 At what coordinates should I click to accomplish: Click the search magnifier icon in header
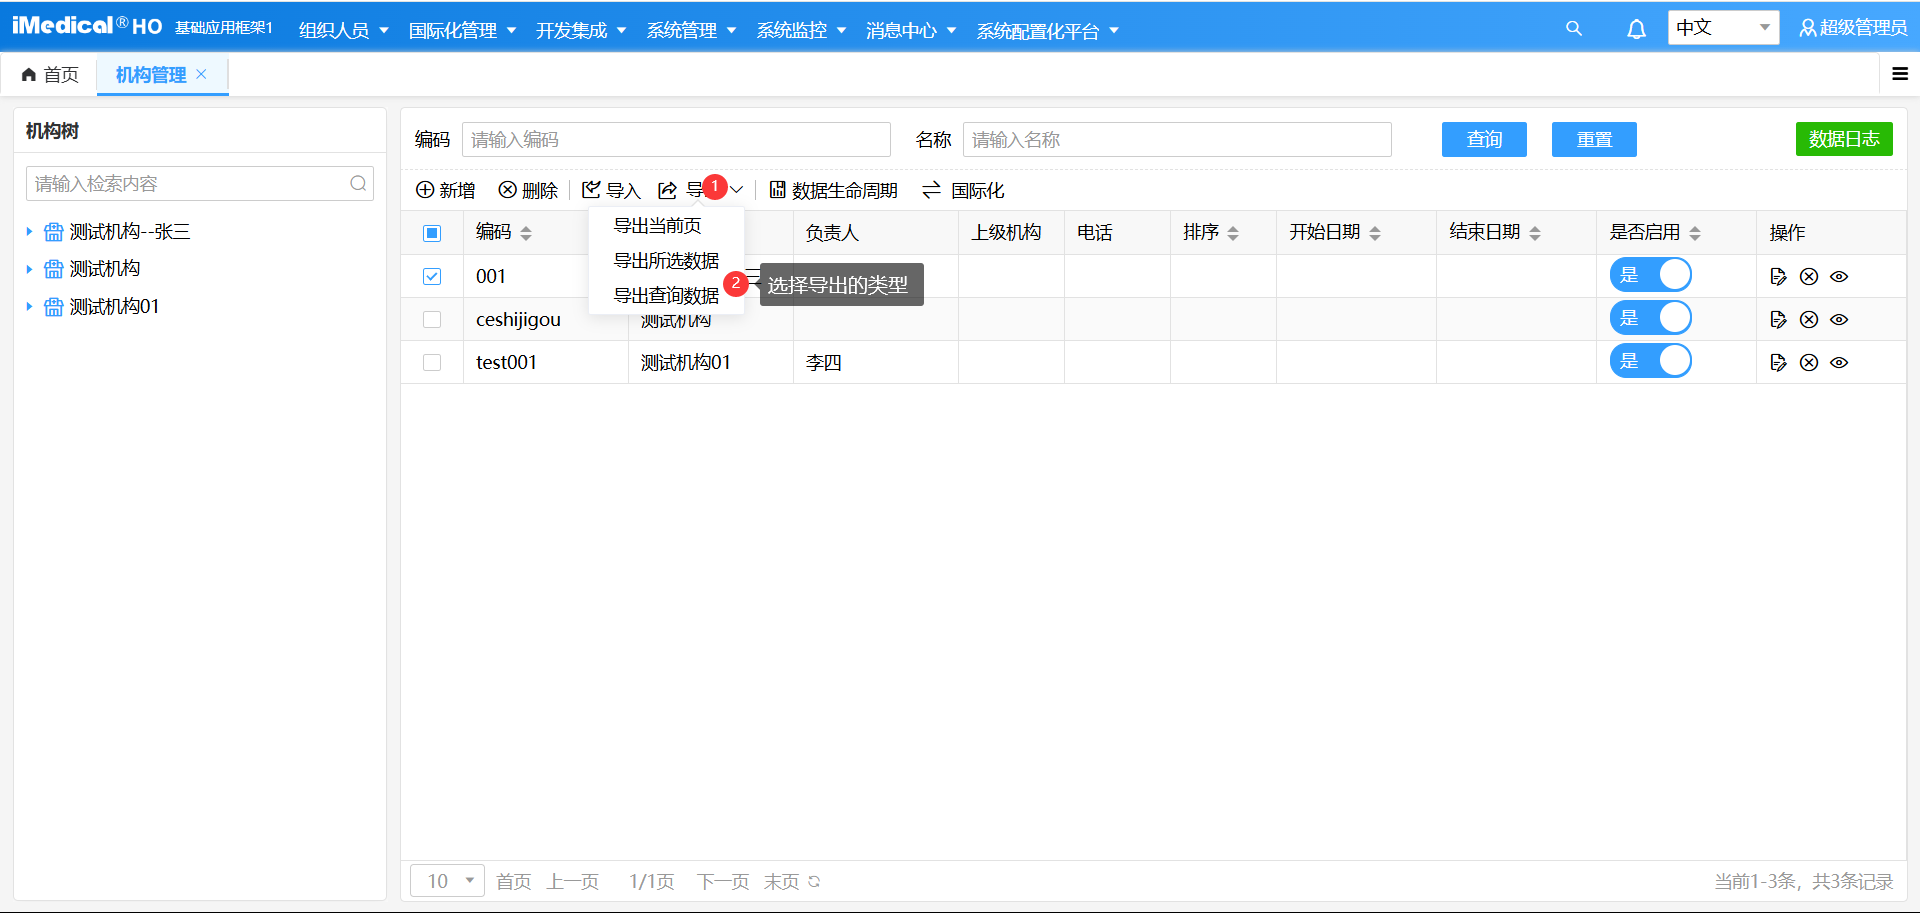1573,29
